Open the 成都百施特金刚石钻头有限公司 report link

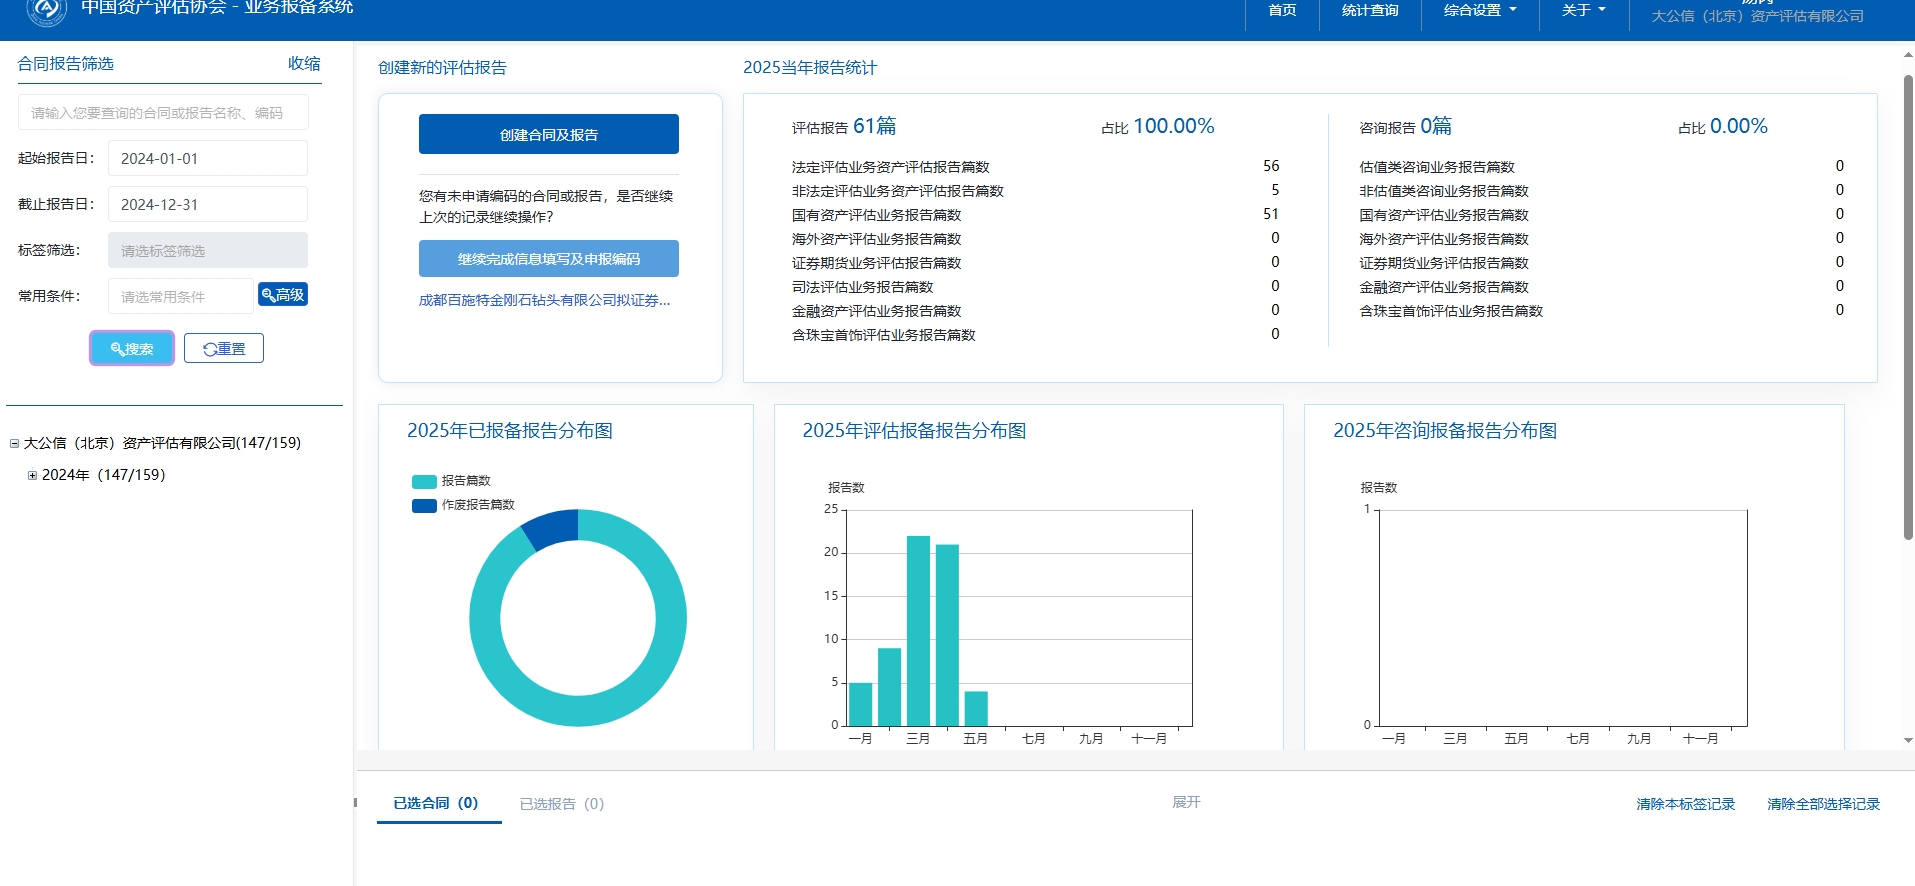544,300
